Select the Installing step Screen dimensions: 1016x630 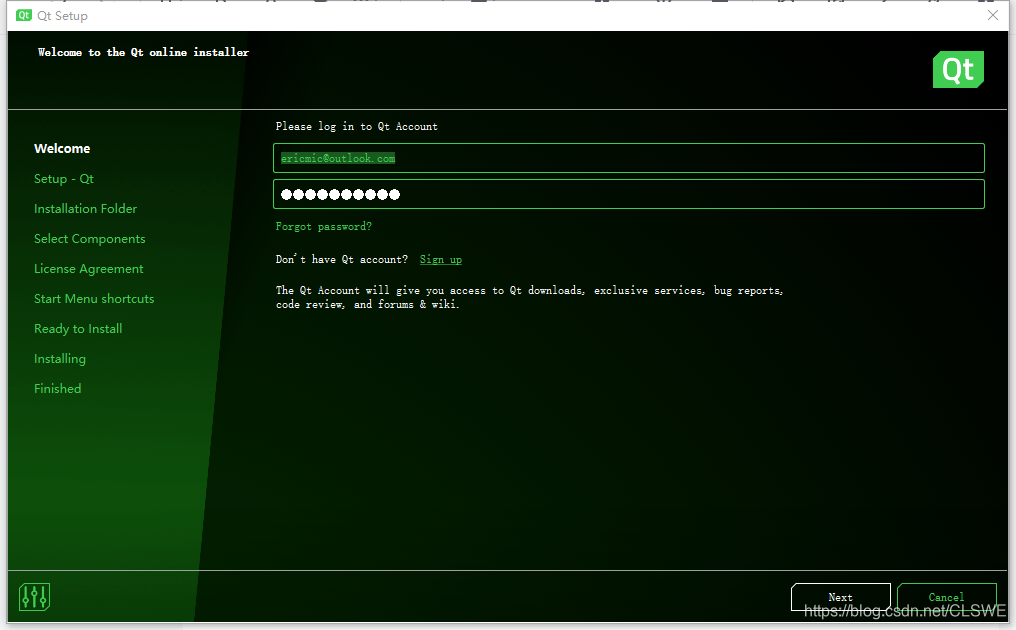tap(60, 358)
